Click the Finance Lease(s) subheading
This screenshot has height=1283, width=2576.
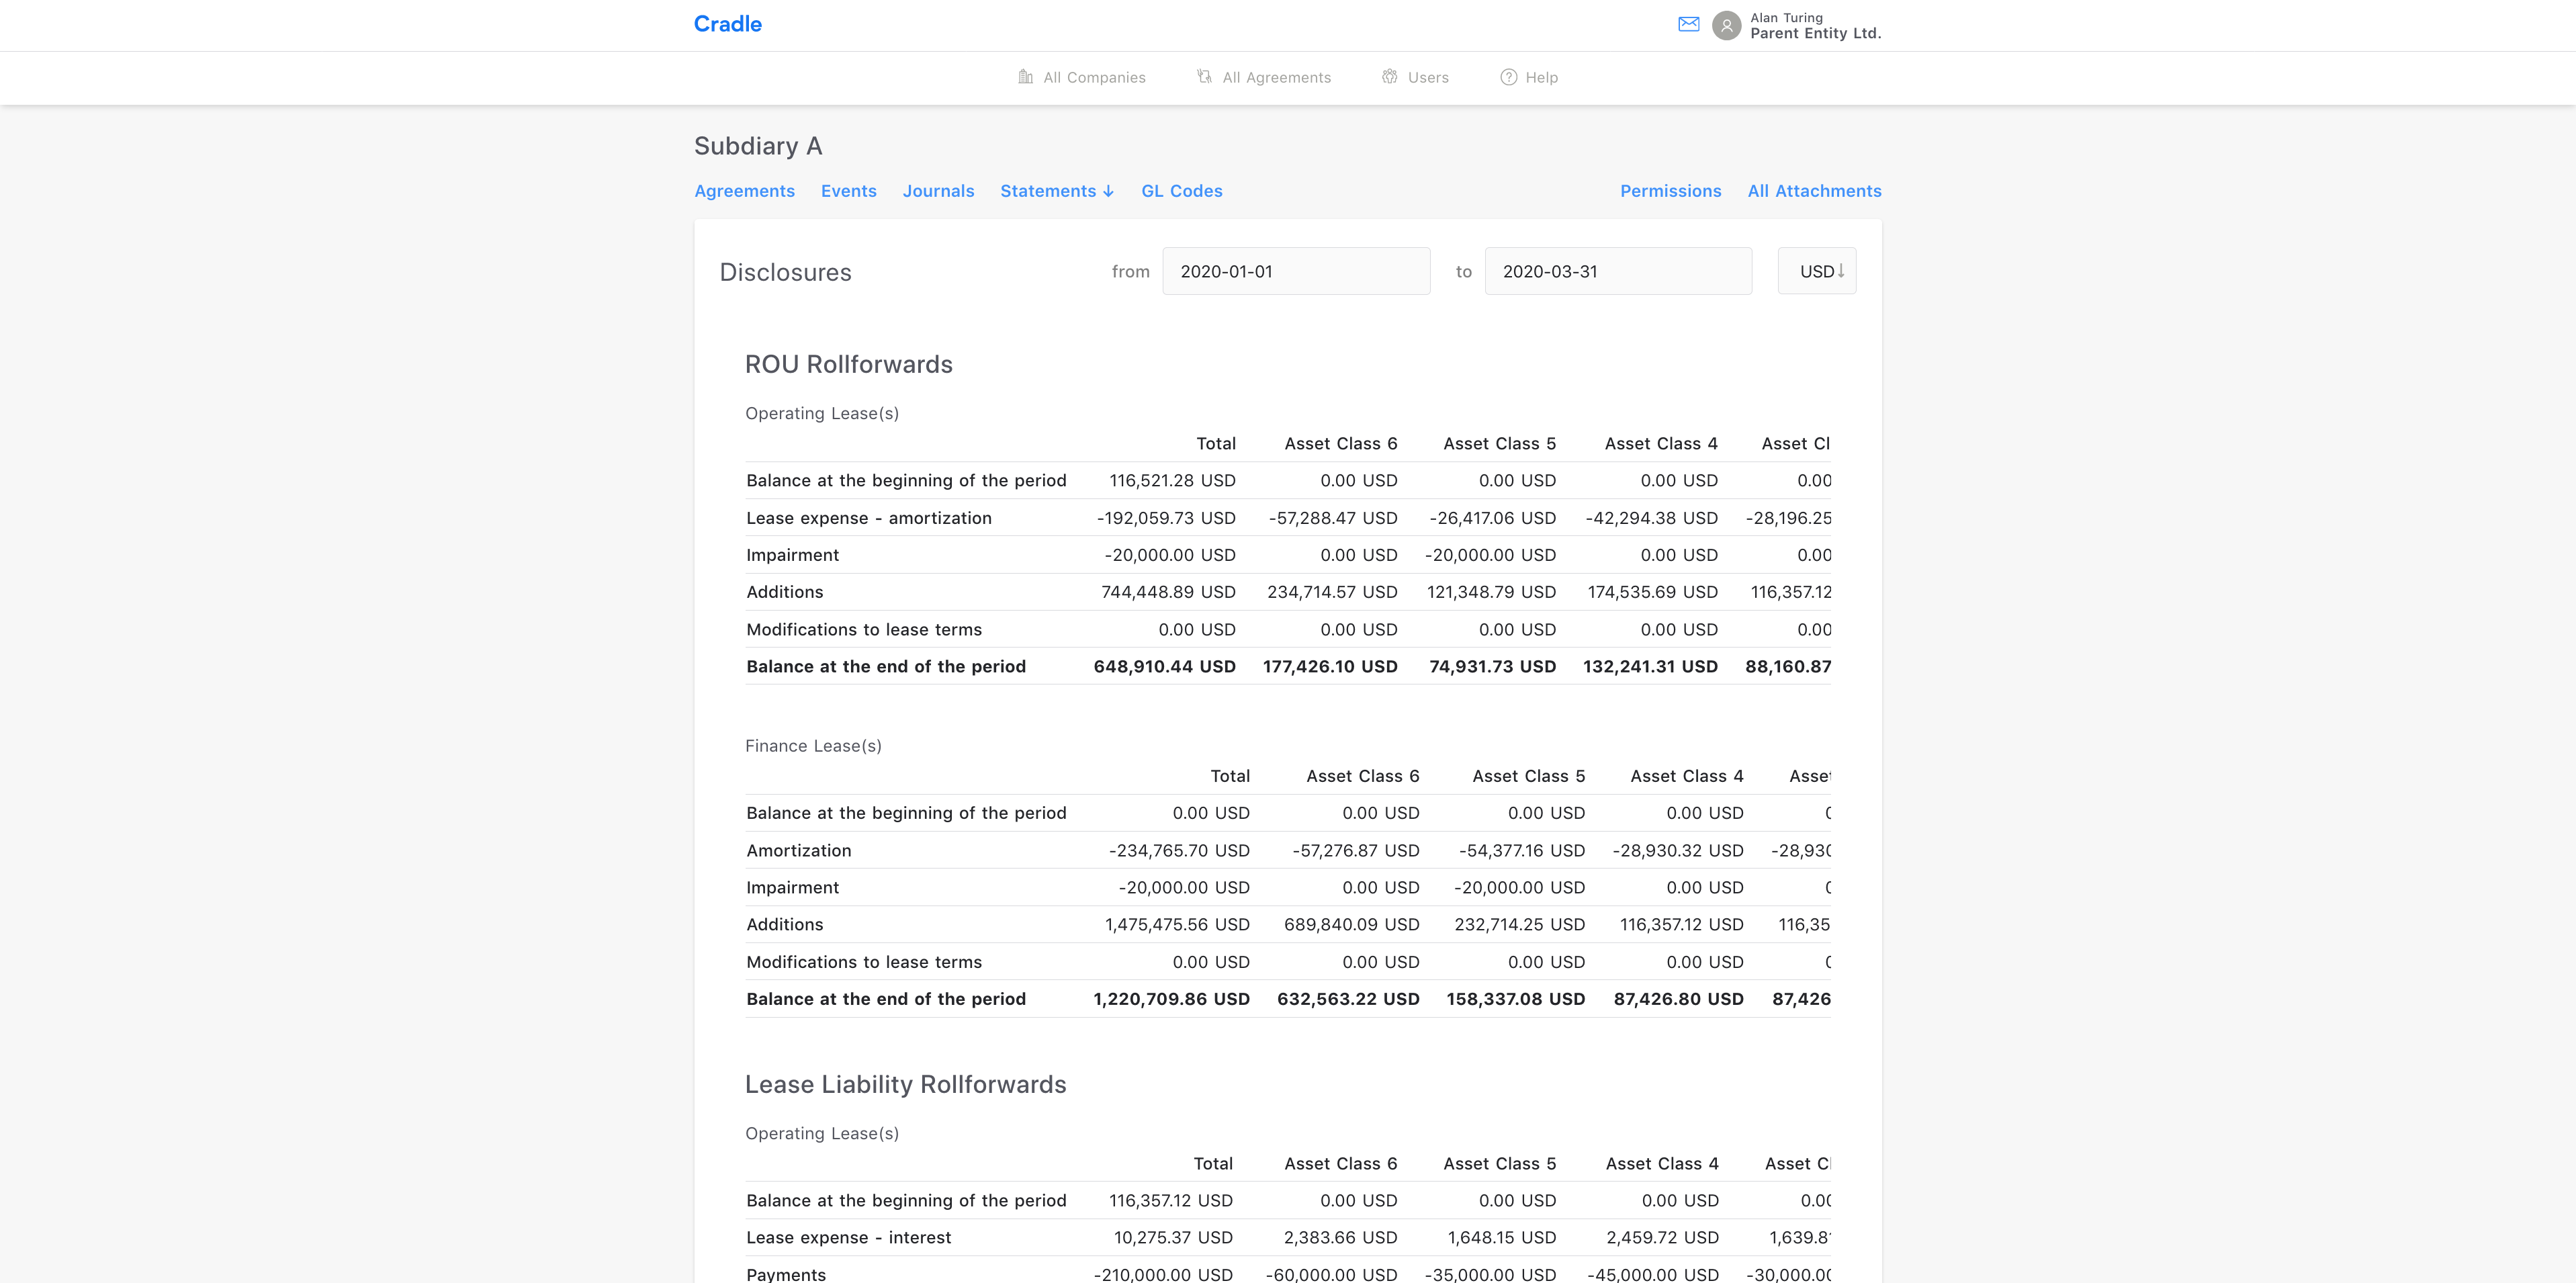(x=813, y=746)
